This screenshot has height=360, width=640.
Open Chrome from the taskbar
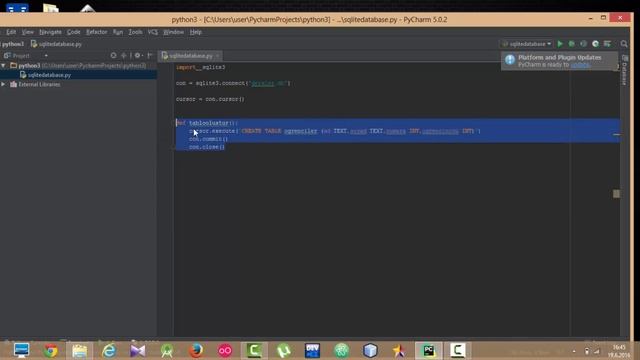click(x=51, y=351)
